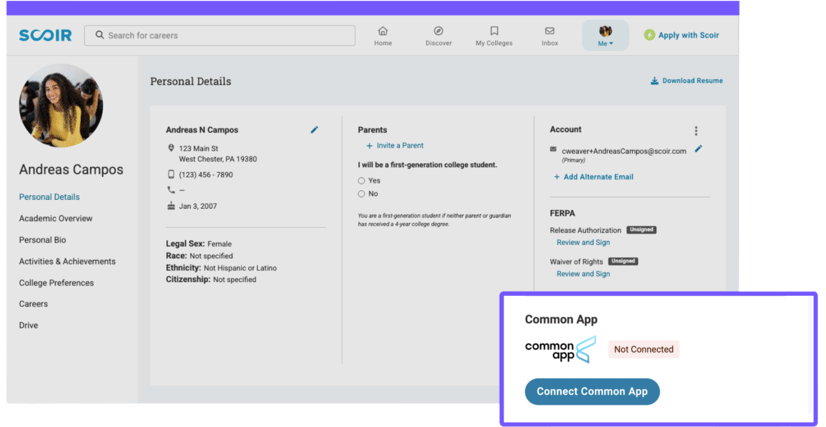Open the Inbox envelope icon
The width and height of the screenshot is (826, 427).
[549, 32]
